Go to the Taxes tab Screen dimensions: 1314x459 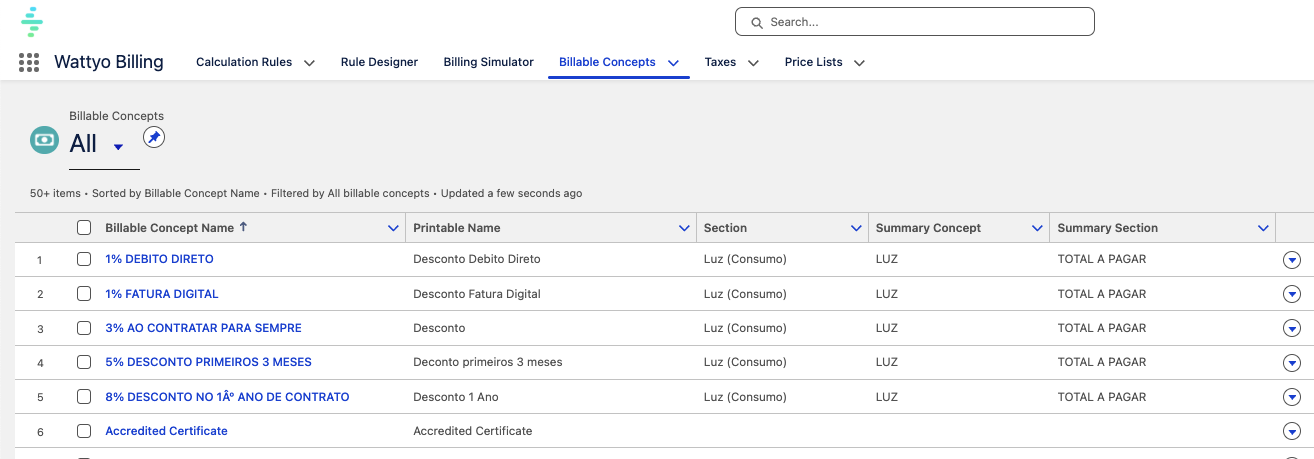point(720,62)
